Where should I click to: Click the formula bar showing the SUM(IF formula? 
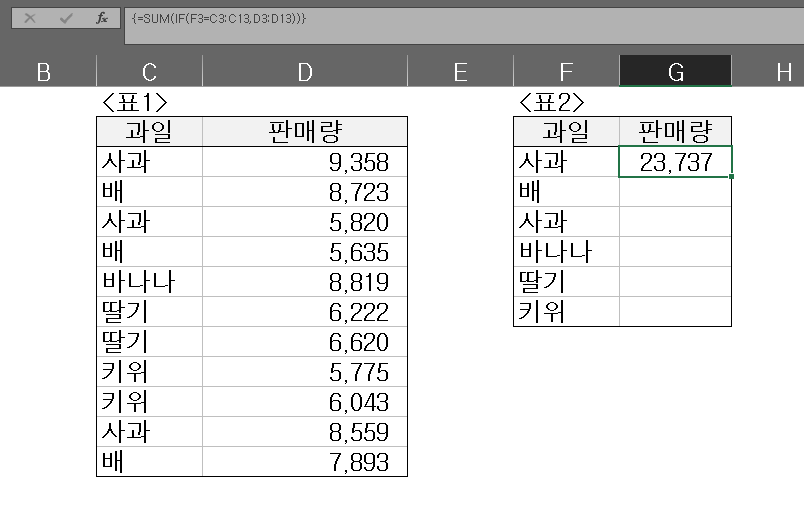click(464, 26)
